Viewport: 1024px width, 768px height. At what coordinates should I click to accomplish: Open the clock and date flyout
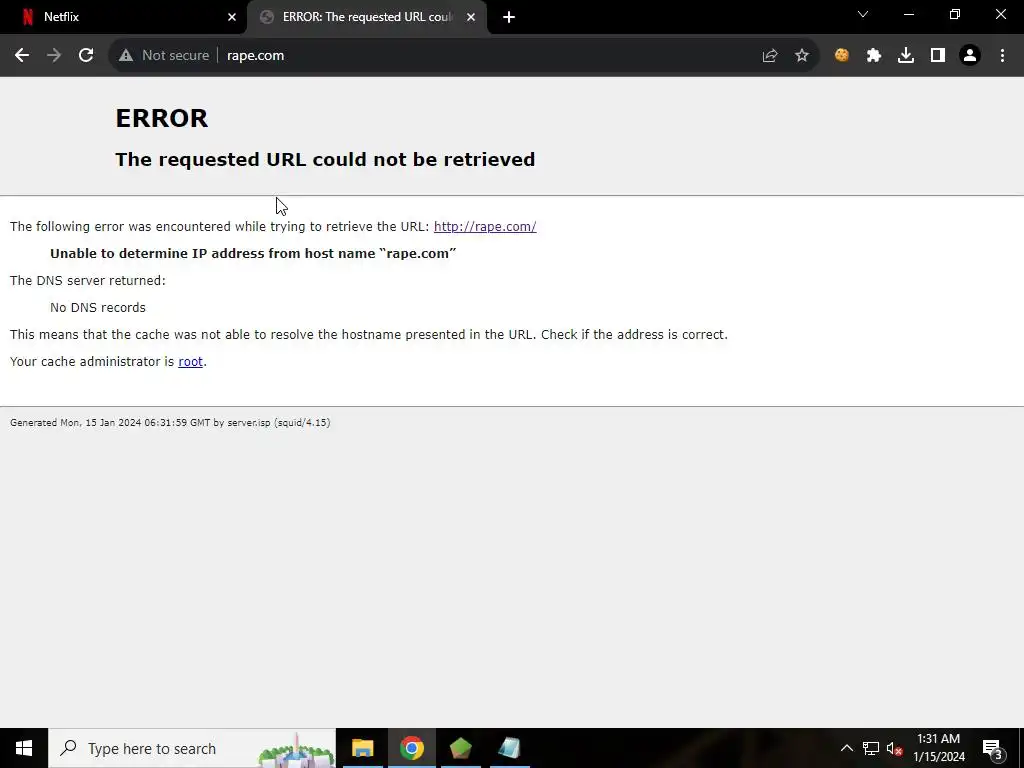938,748
